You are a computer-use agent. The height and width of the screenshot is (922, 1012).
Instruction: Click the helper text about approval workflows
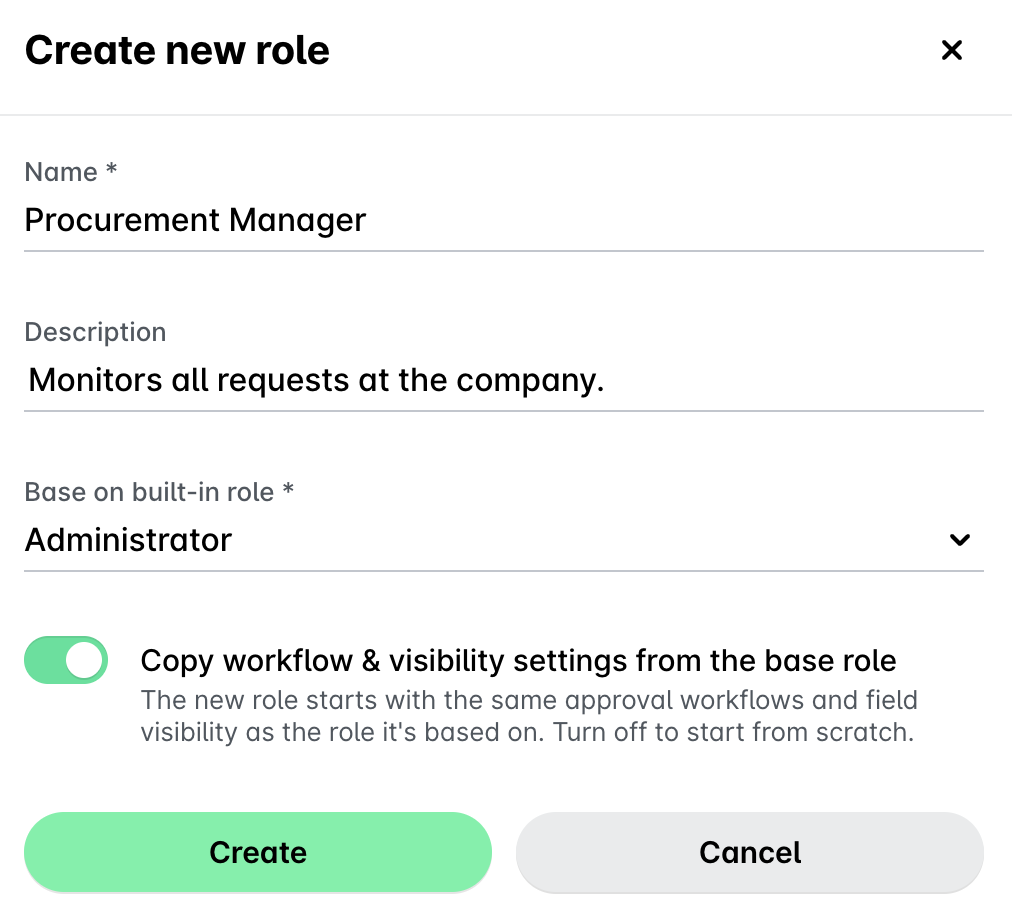[x=529, y=716]
